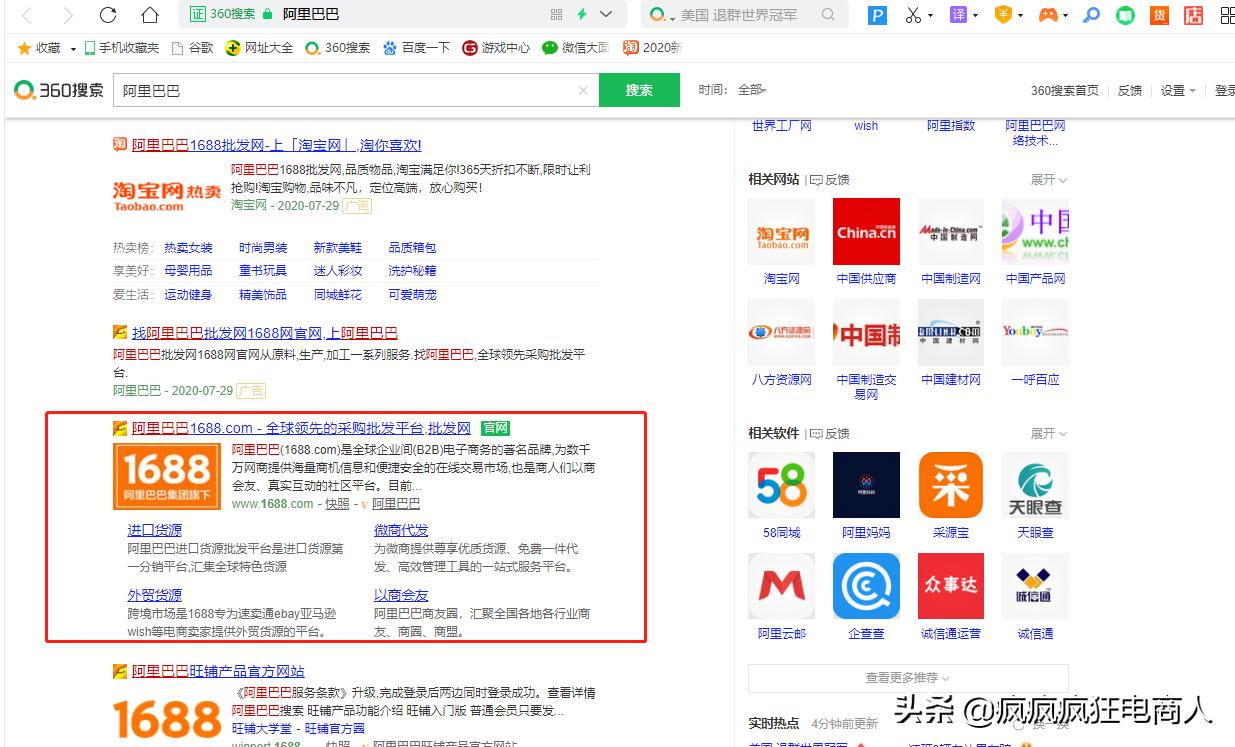Click the scissors screenshot tool icon
Viewport: 1235px width, 747px height.
tap(913, 15)
